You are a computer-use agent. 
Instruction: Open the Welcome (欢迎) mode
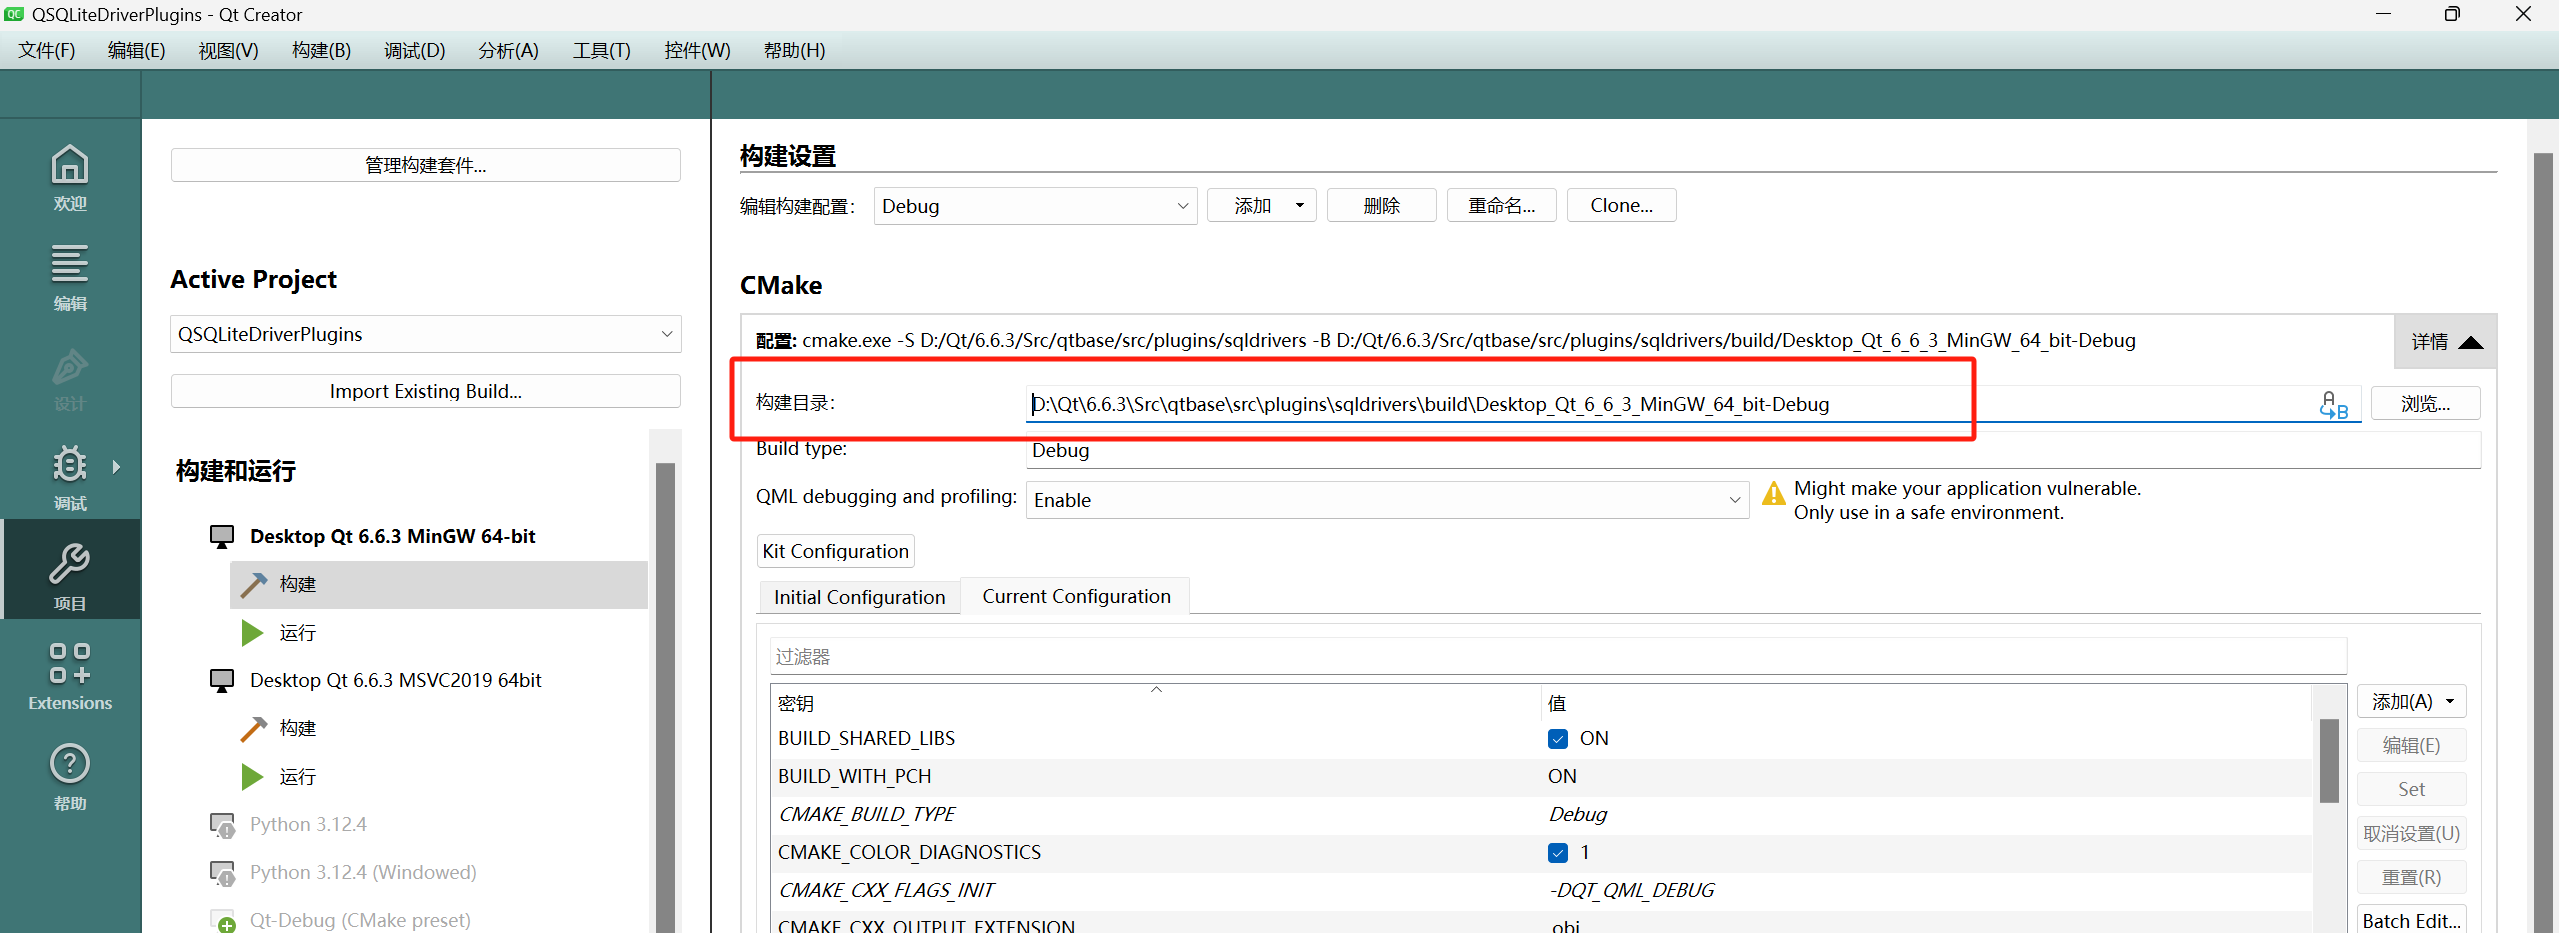coord(70,178)
